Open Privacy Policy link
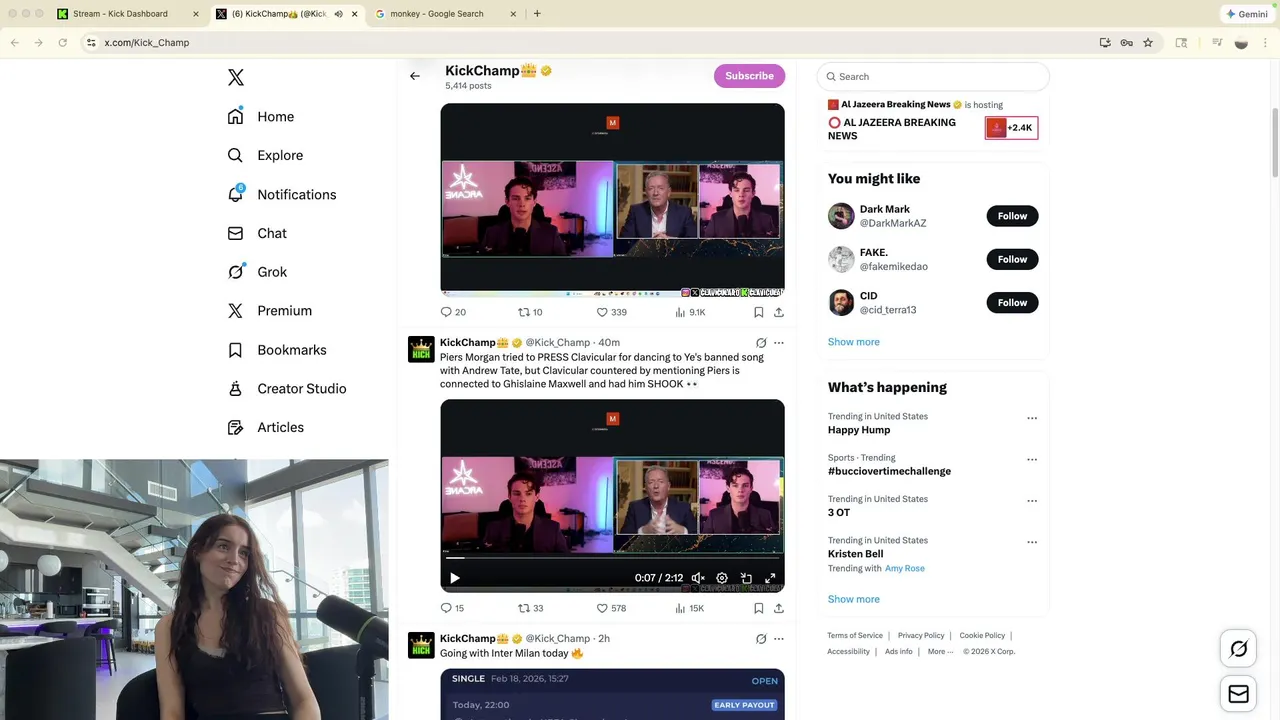The height and width of the screenshot is (720, 1280). pos(921,636)
